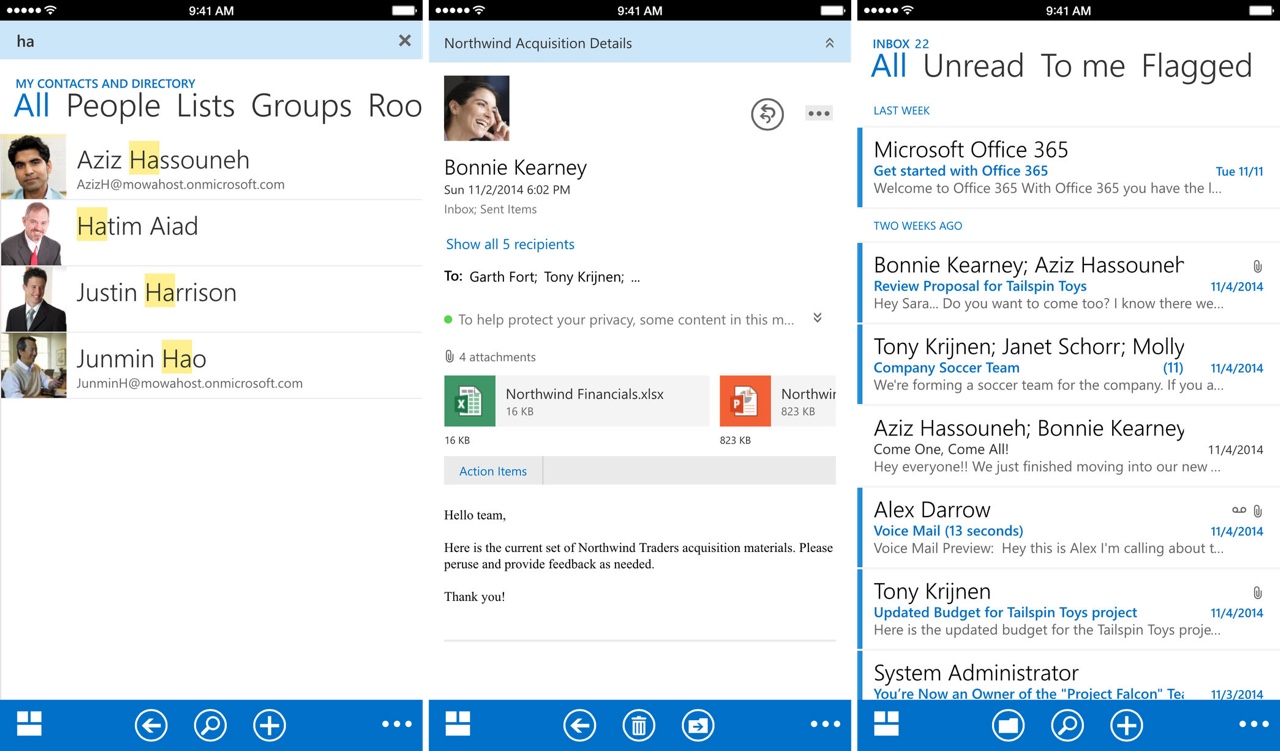Tap the plus icon in contacts screen
Screen dimensions: 1280x751
click(269, 725)
